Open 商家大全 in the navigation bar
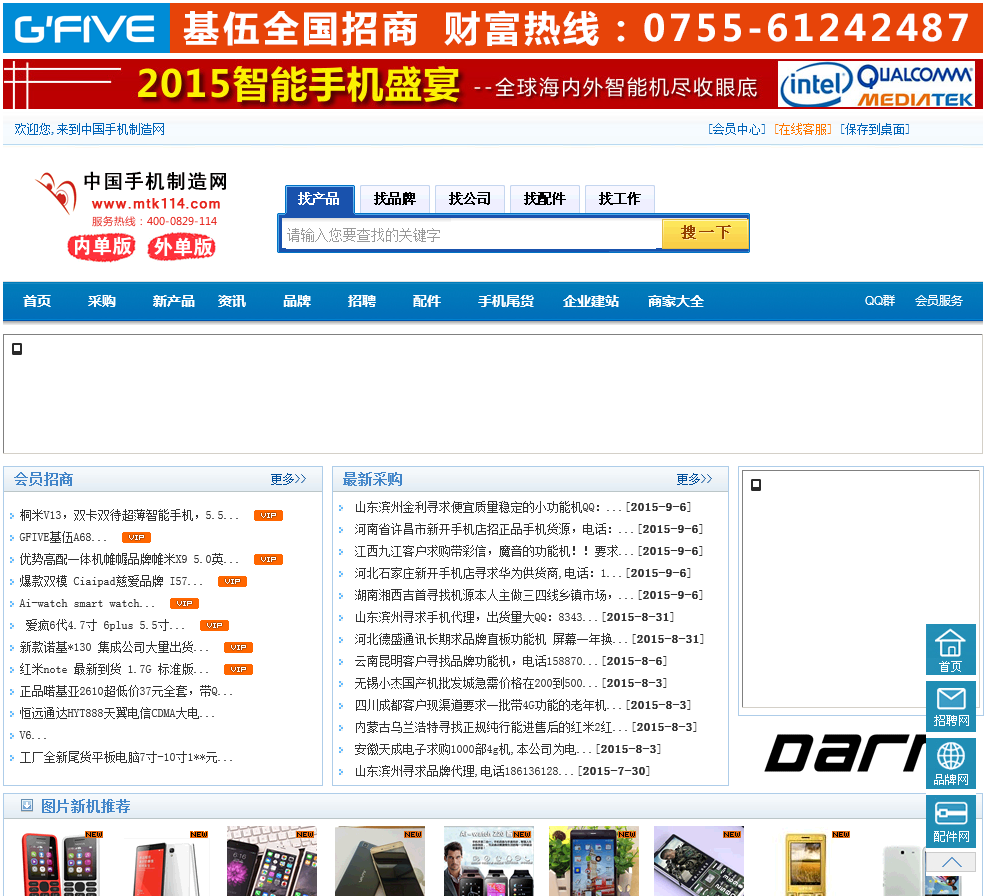This screenshot has height=896, width=986. (676, 301)
